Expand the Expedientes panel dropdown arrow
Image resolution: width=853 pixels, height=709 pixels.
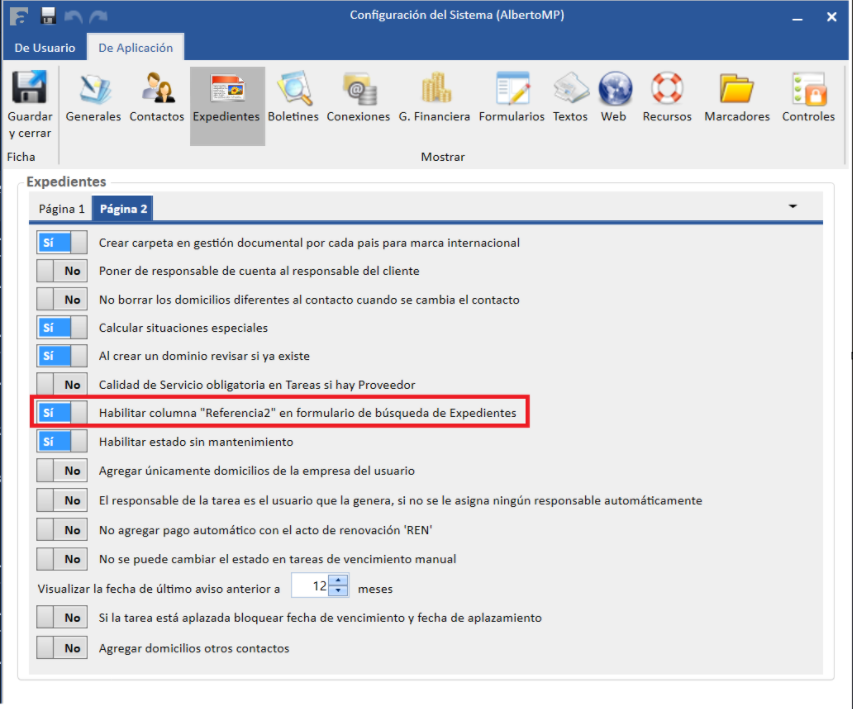793,207
